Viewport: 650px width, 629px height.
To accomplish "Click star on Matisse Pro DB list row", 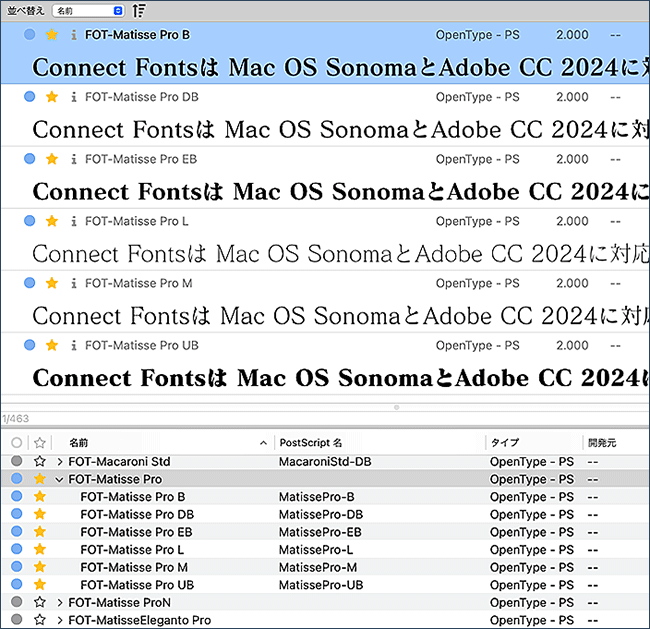I will [40, 514].
